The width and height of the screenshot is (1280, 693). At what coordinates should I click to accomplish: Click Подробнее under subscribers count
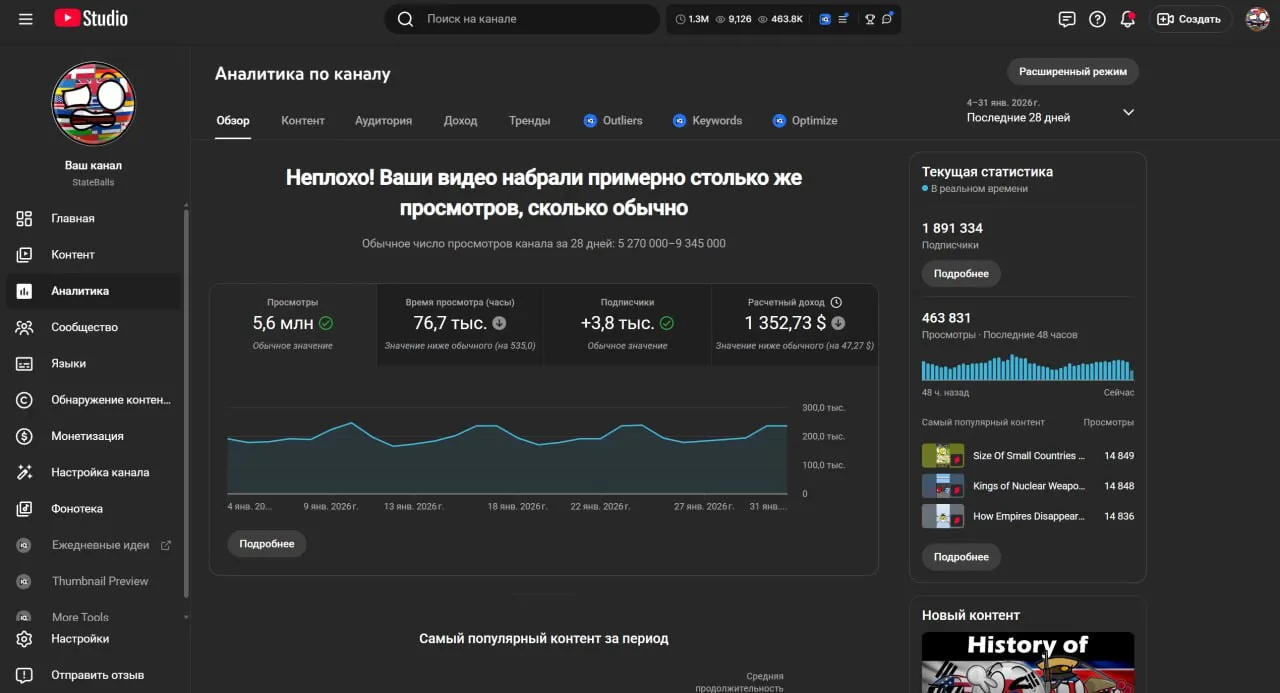tap(961, 274)
